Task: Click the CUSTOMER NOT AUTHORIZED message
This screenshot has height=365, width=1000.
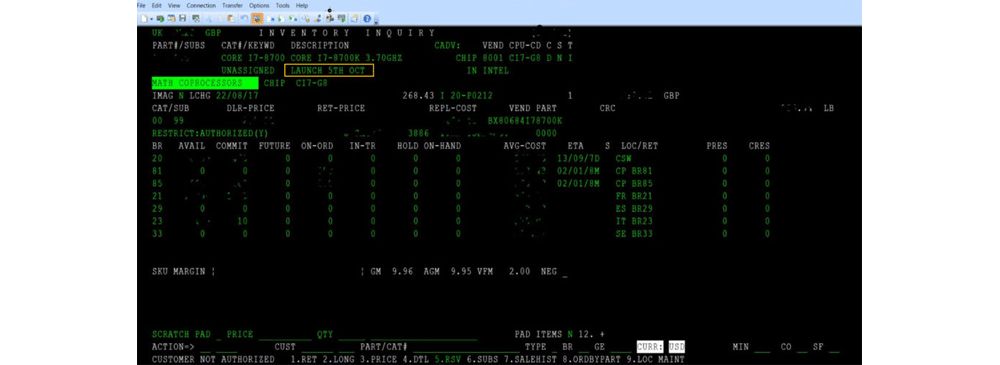Action: 213,359
